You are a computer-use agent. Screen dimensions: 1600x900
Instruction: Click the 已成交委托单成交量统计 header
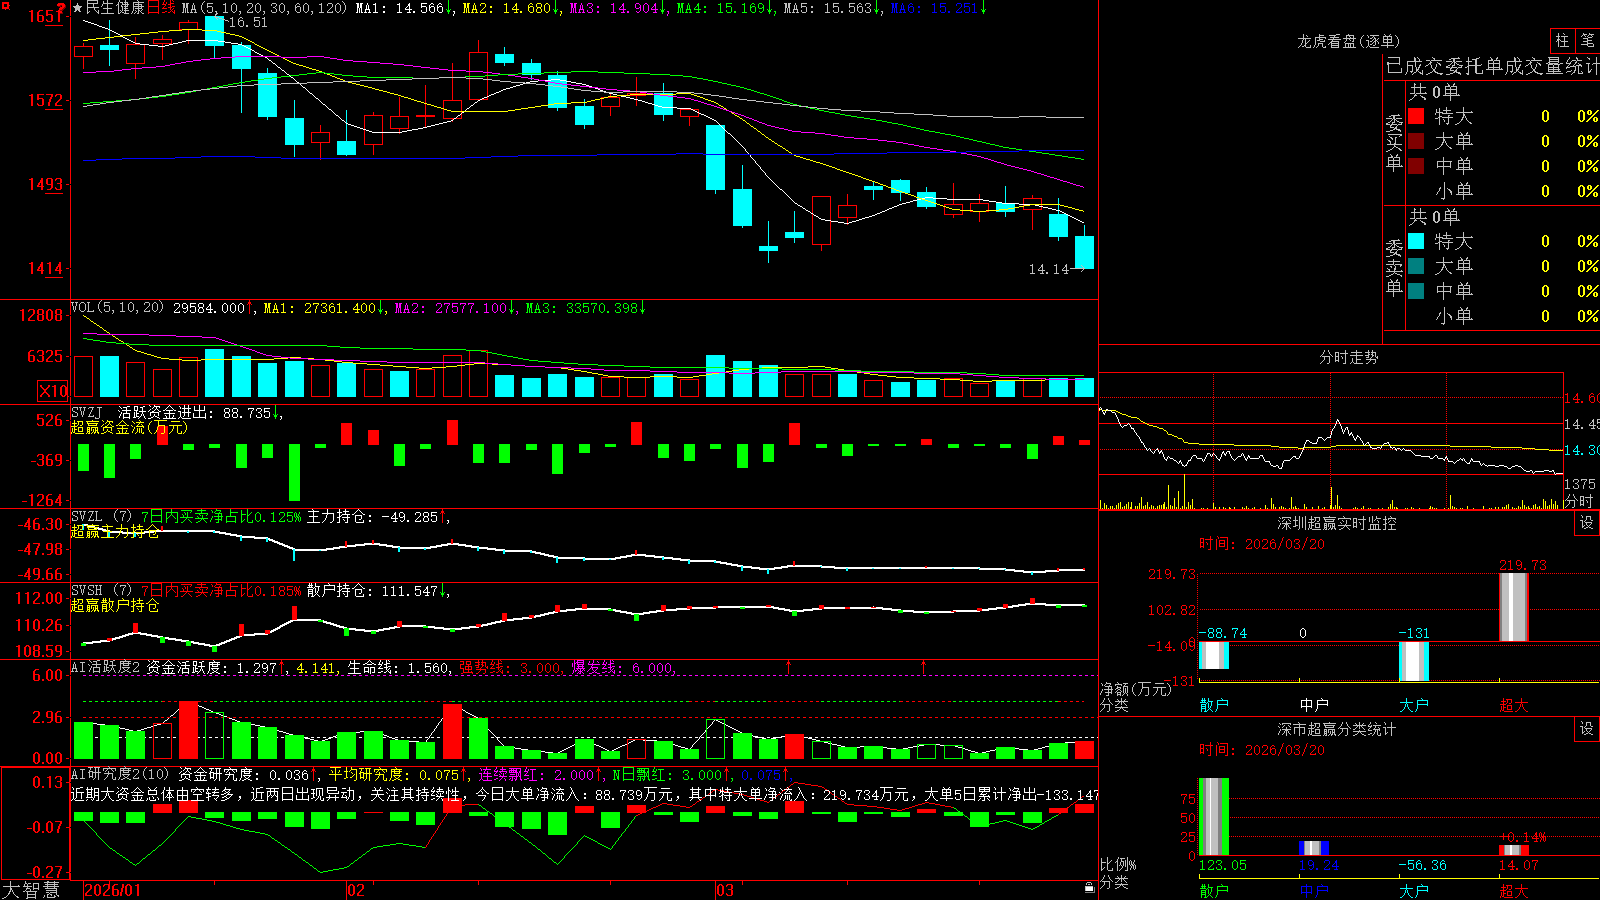point(1492,66)
